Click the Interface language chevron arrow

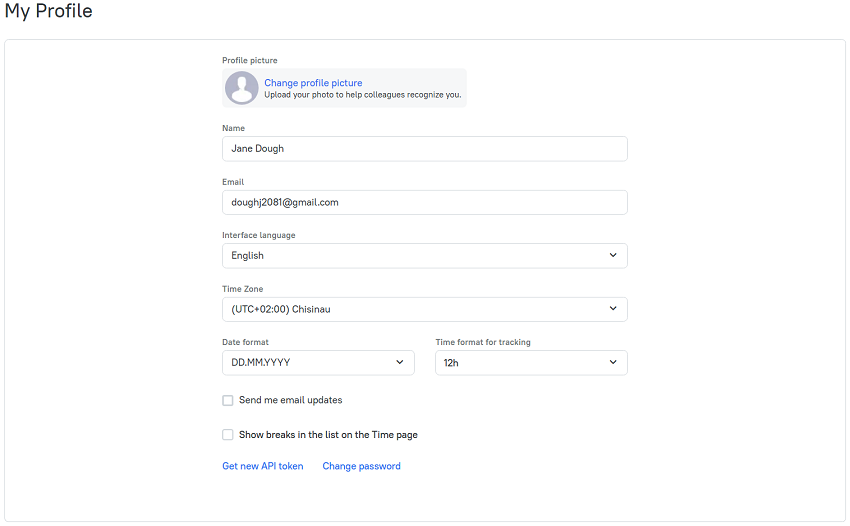click(613, 255)
